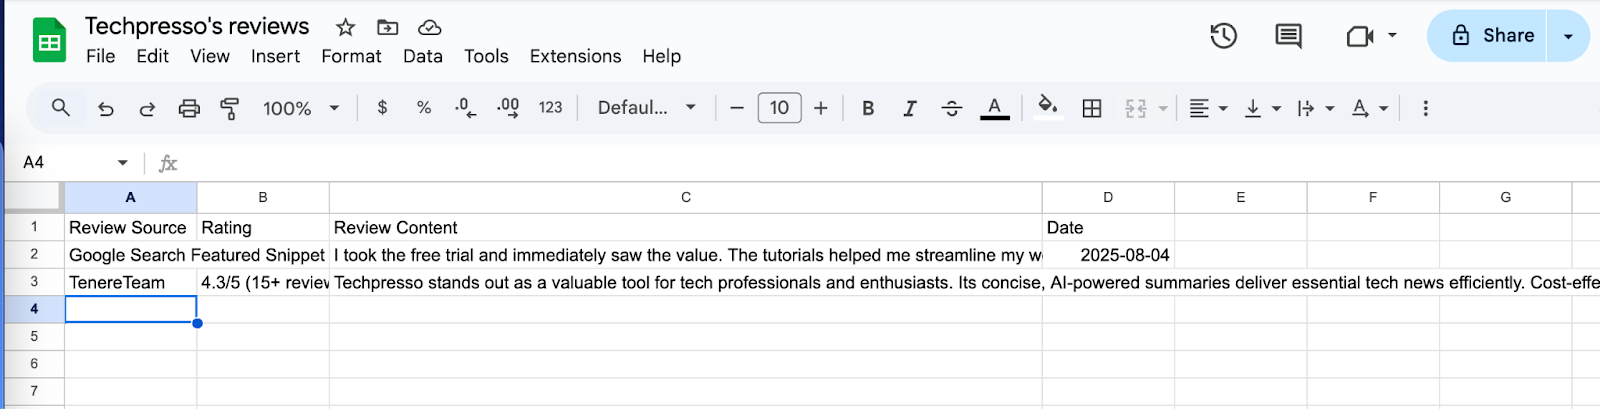Show more toolbar options
1600x409 pixels.
coord(1425,108)
